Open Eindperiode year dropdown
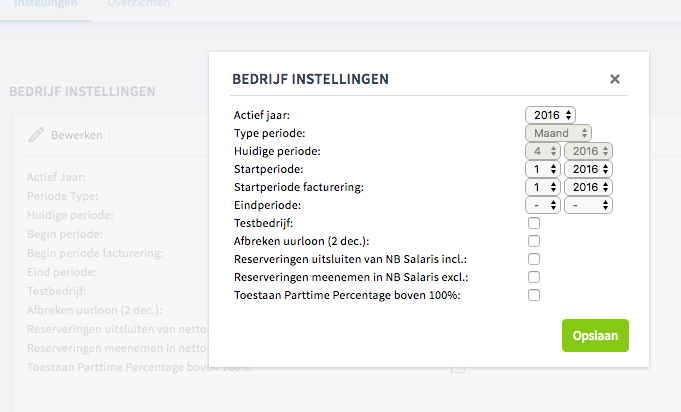The height and width of the screenshot is (412, 681). coord(588,205)
